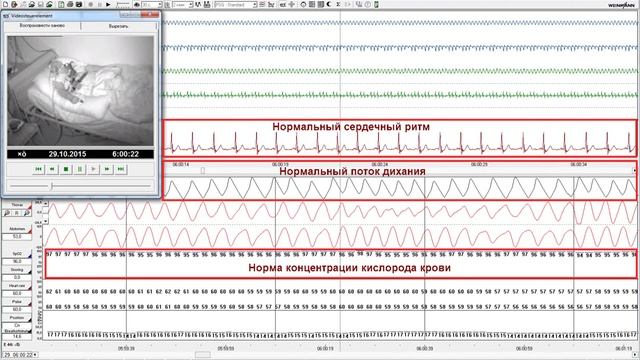Click the crosshair plus icon in the toolbar
This screenshot has width=640, height=360.
click(291, 4)
